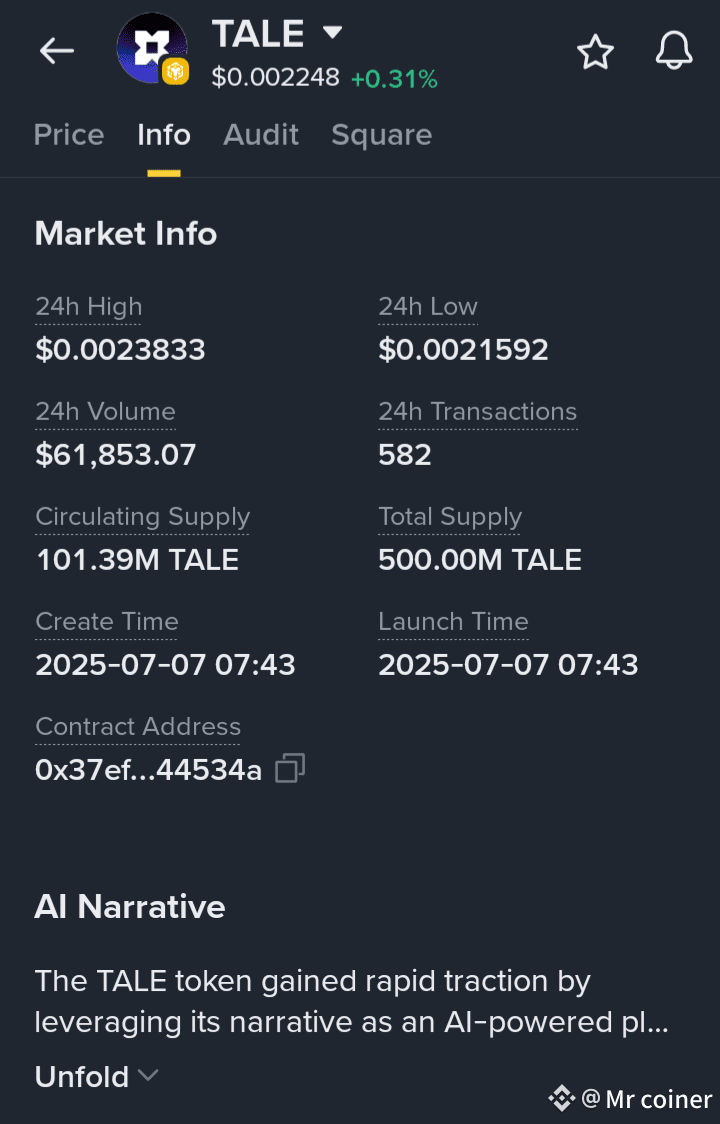Viewport: 720px width, 1124px height.
Task: Open the TALE token dropdown arrow
Action: 332,32
